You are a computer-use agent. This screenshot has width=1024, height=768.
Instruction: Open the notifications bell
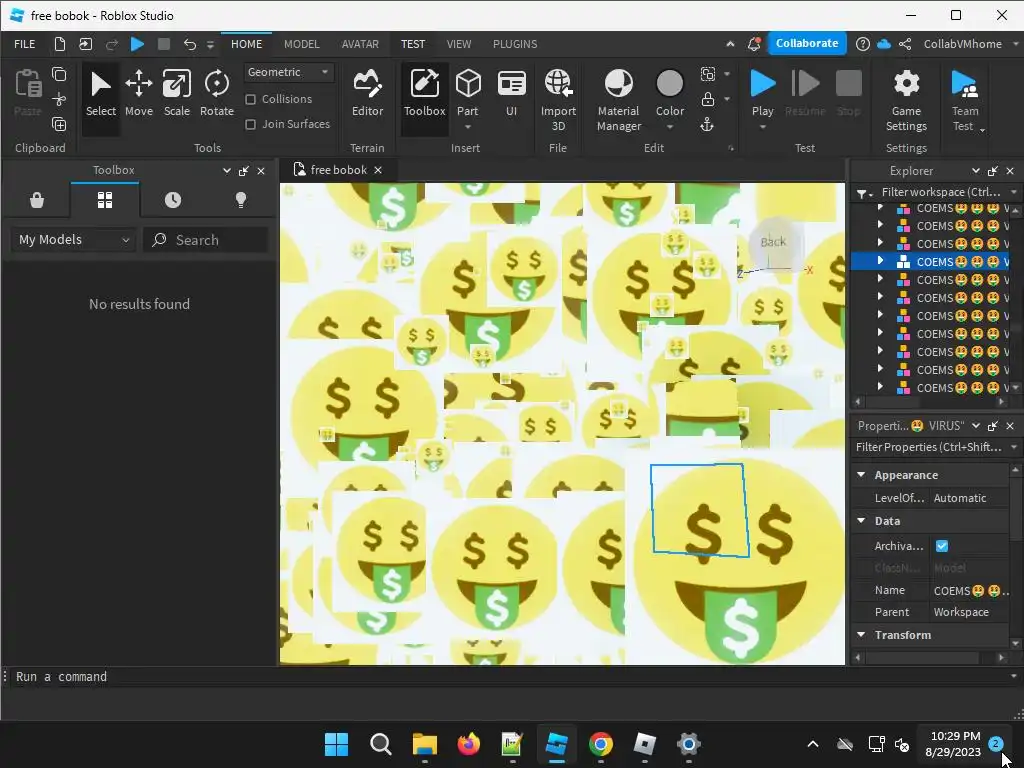pos(754,44)
